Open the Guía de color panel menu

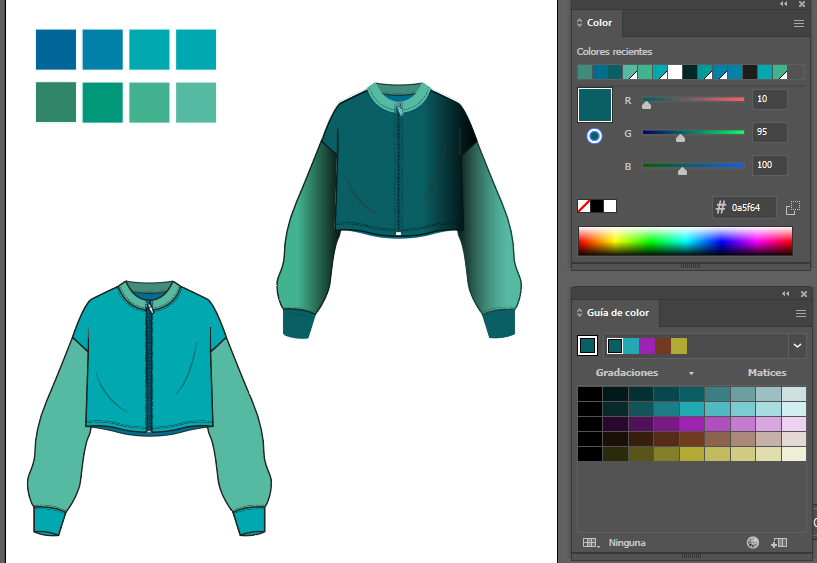click(801, 314)
